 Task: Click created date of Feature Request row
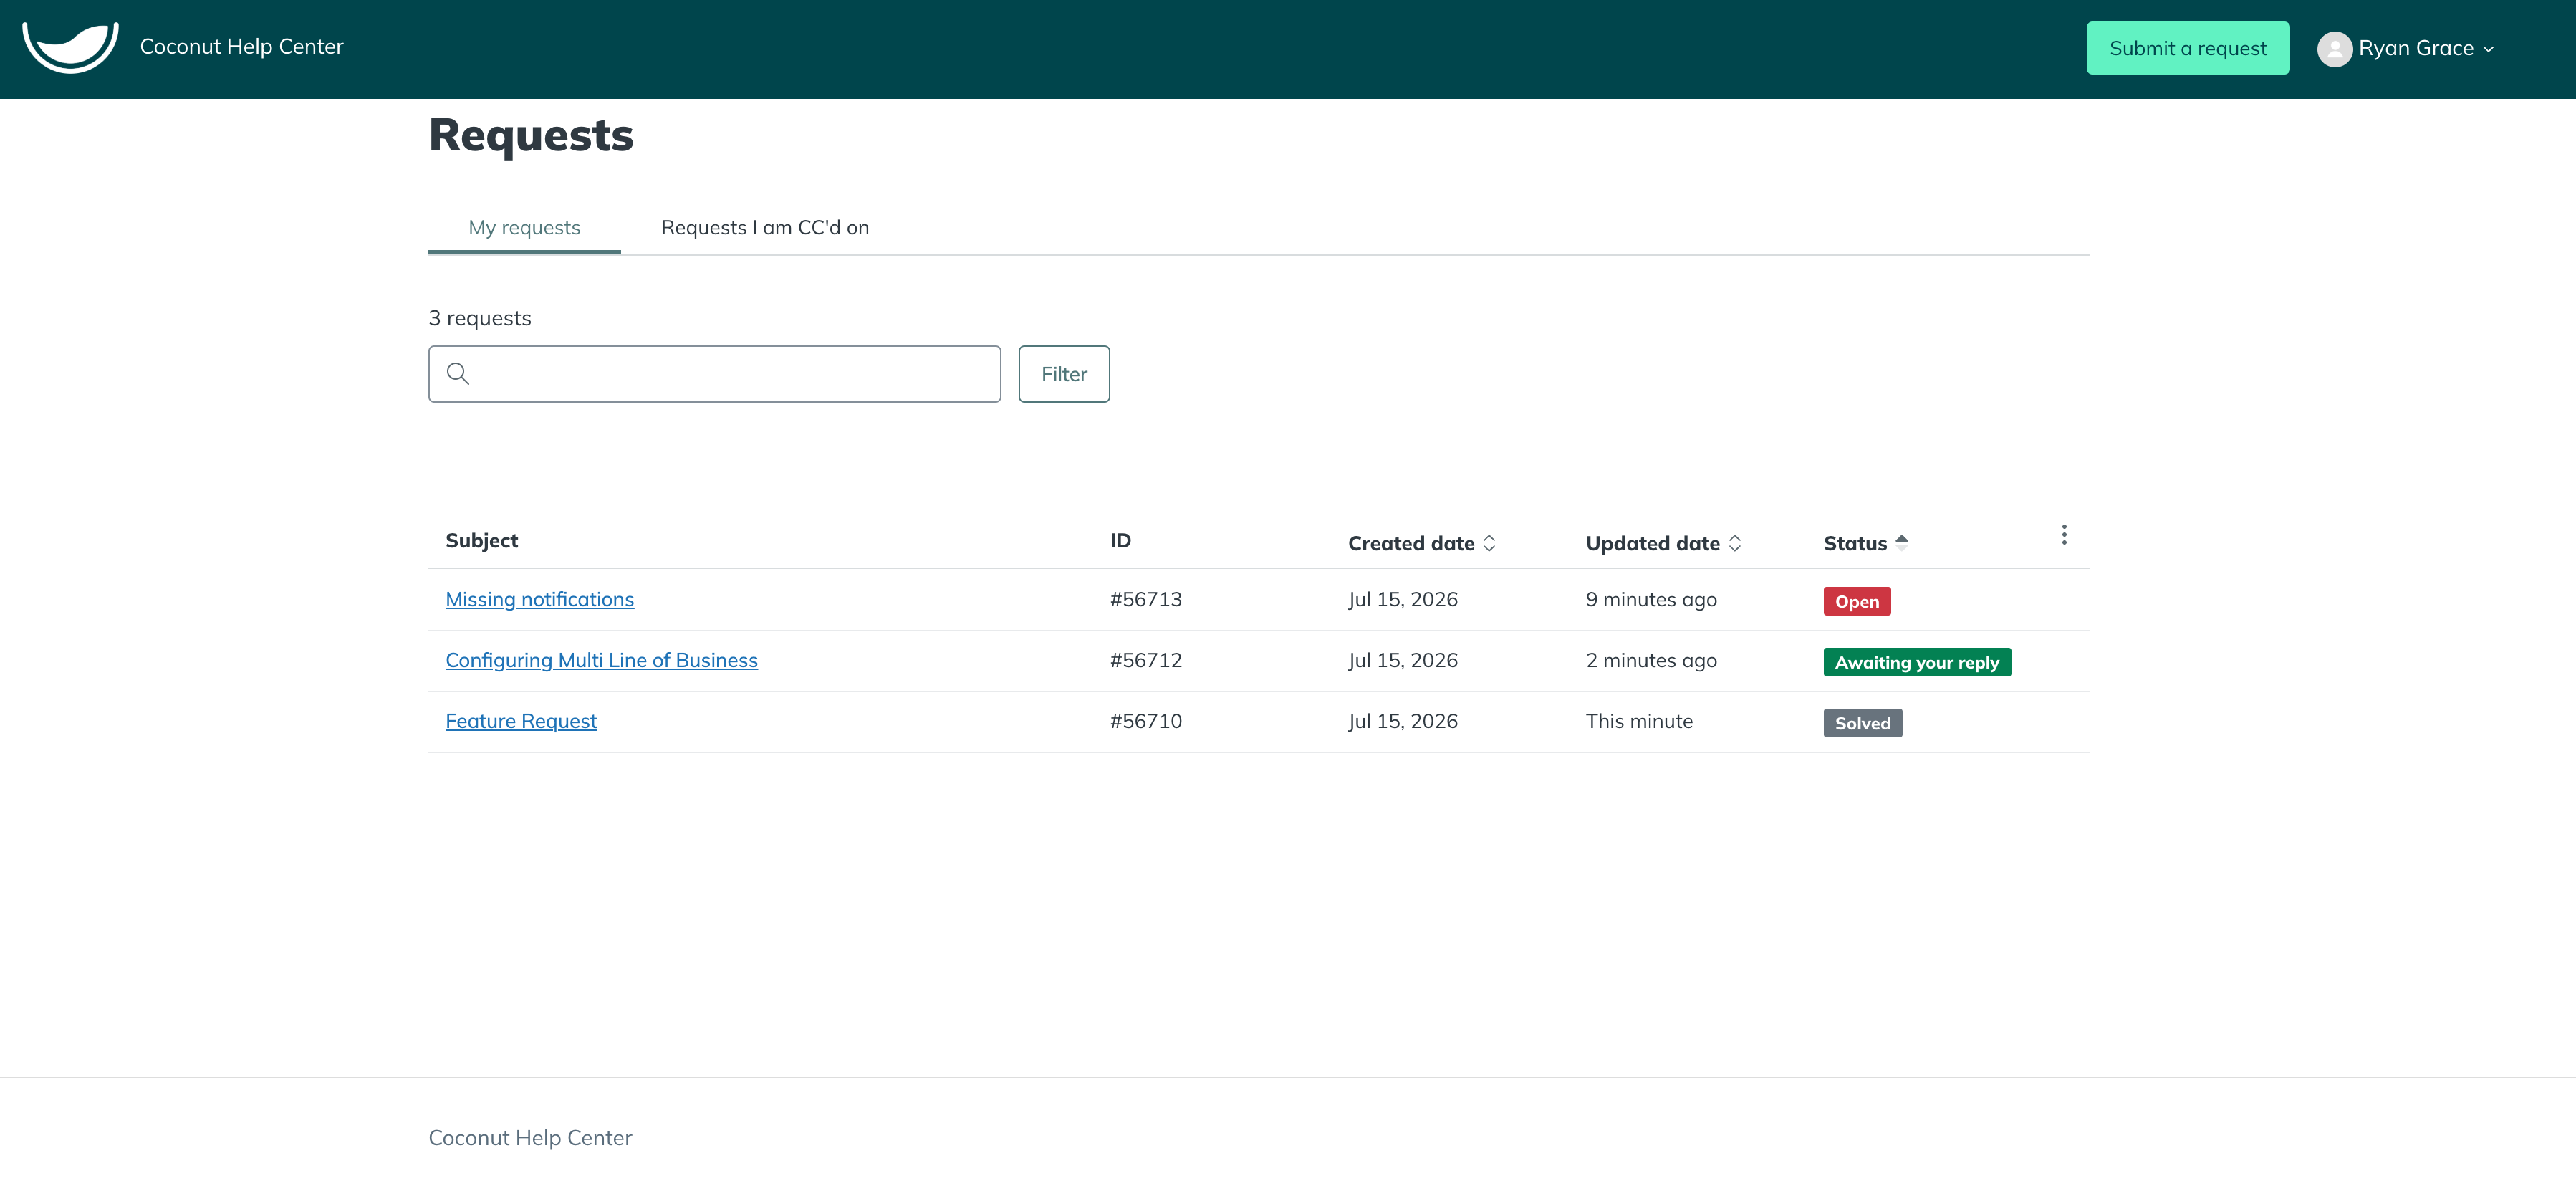click(x=1403, y=721)
